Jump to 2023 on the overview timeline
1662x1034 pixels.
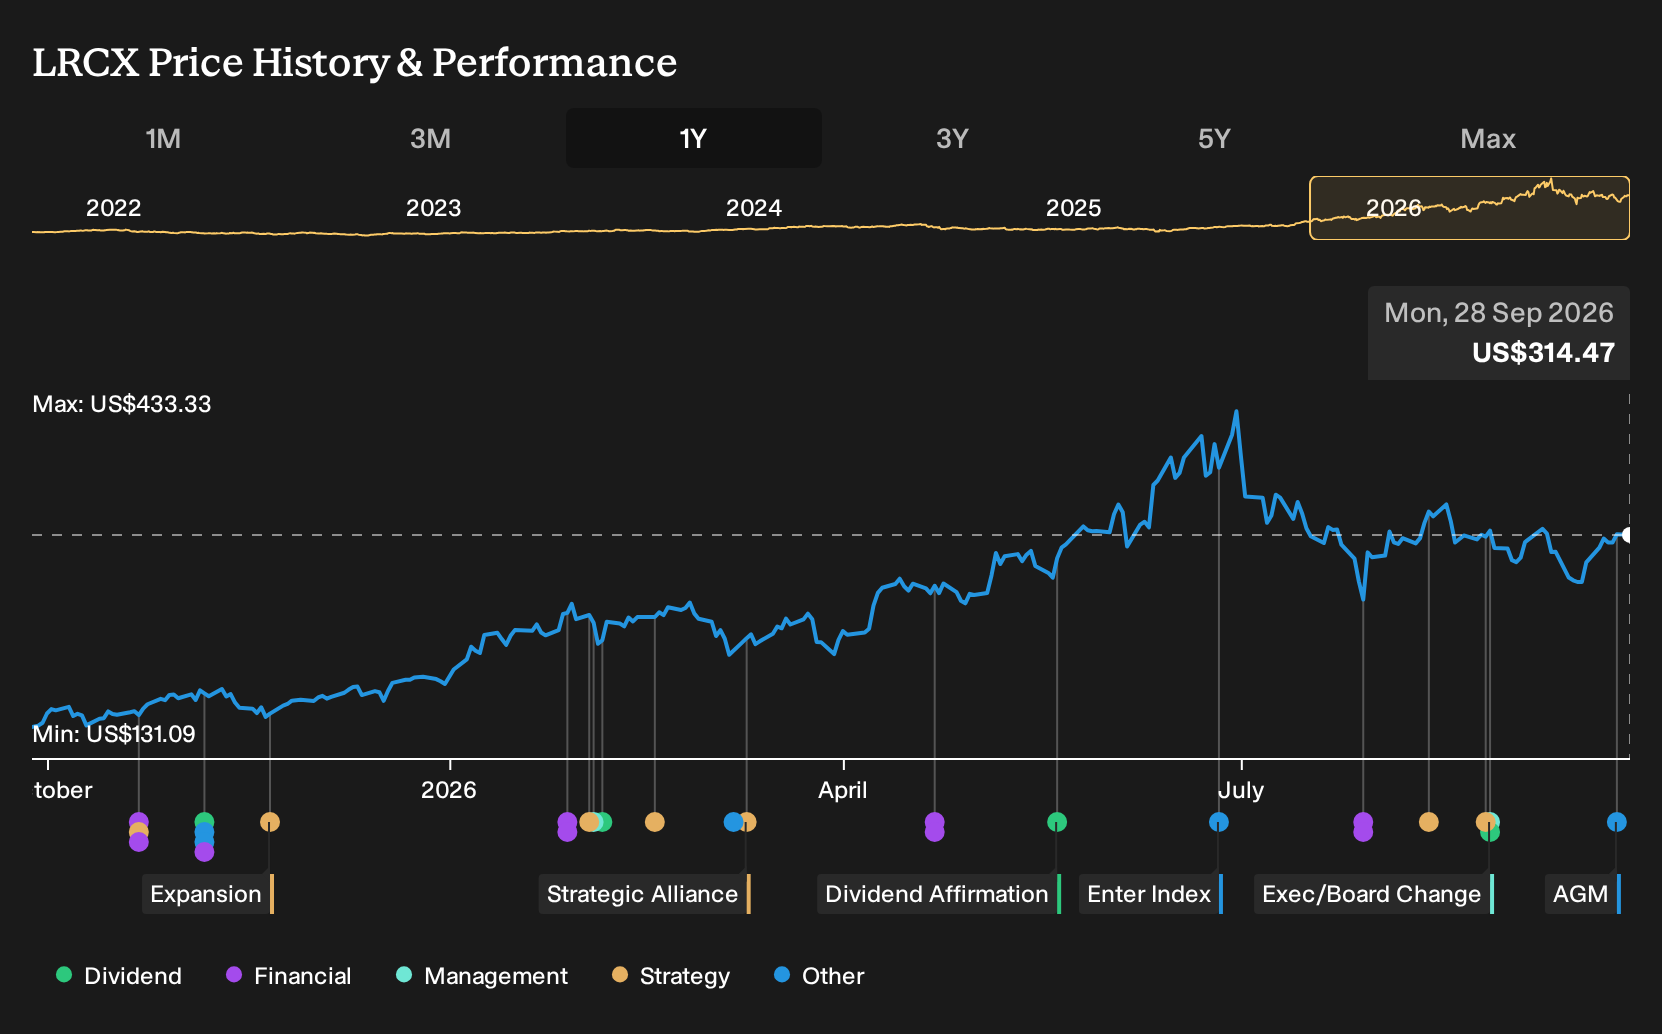tap(433, 208)
